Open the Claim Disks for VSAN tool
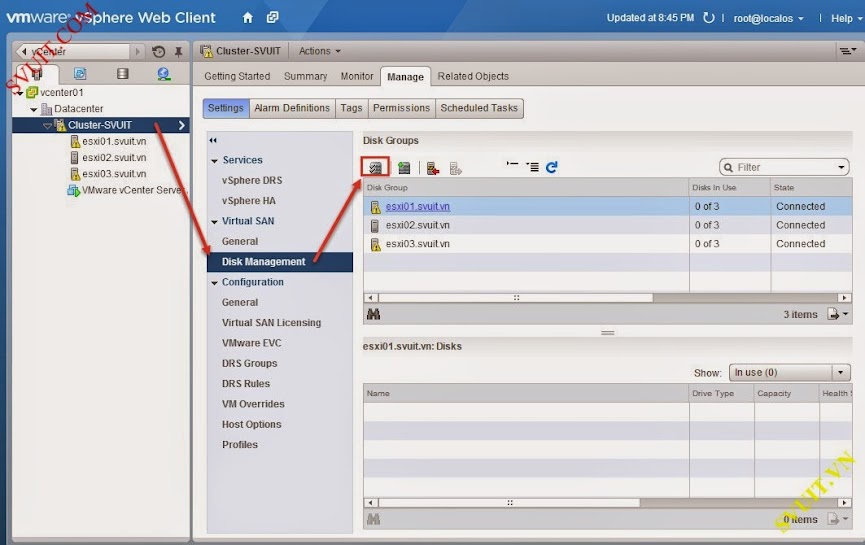The image size is (865, 545). (x=376, y=167)
